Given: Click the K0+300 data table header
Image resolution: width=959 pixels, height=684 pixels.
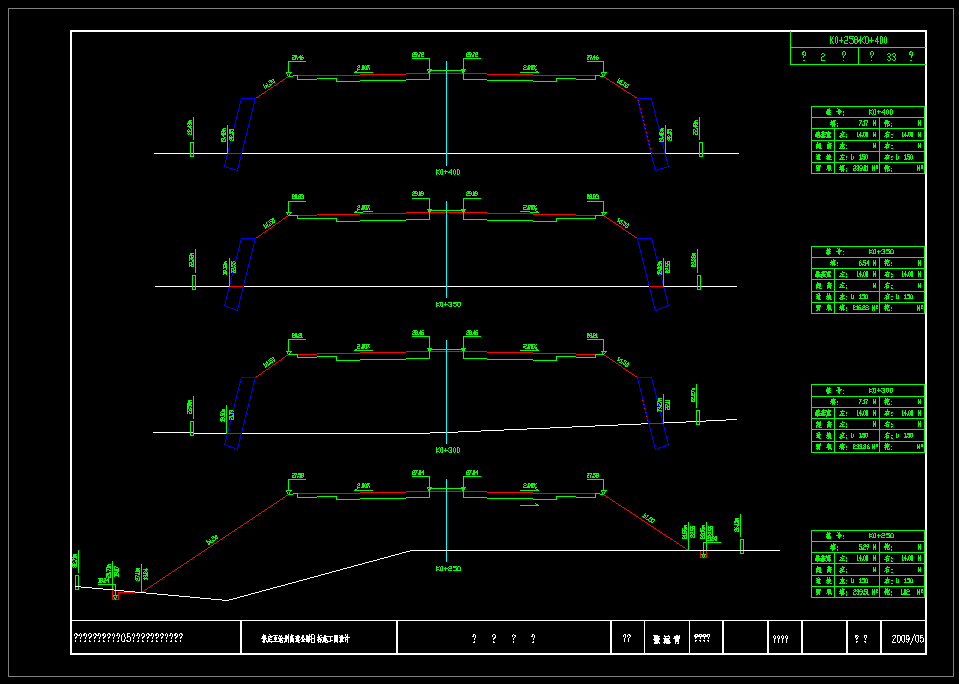Looking at the screenshot, I should [867, 389].
